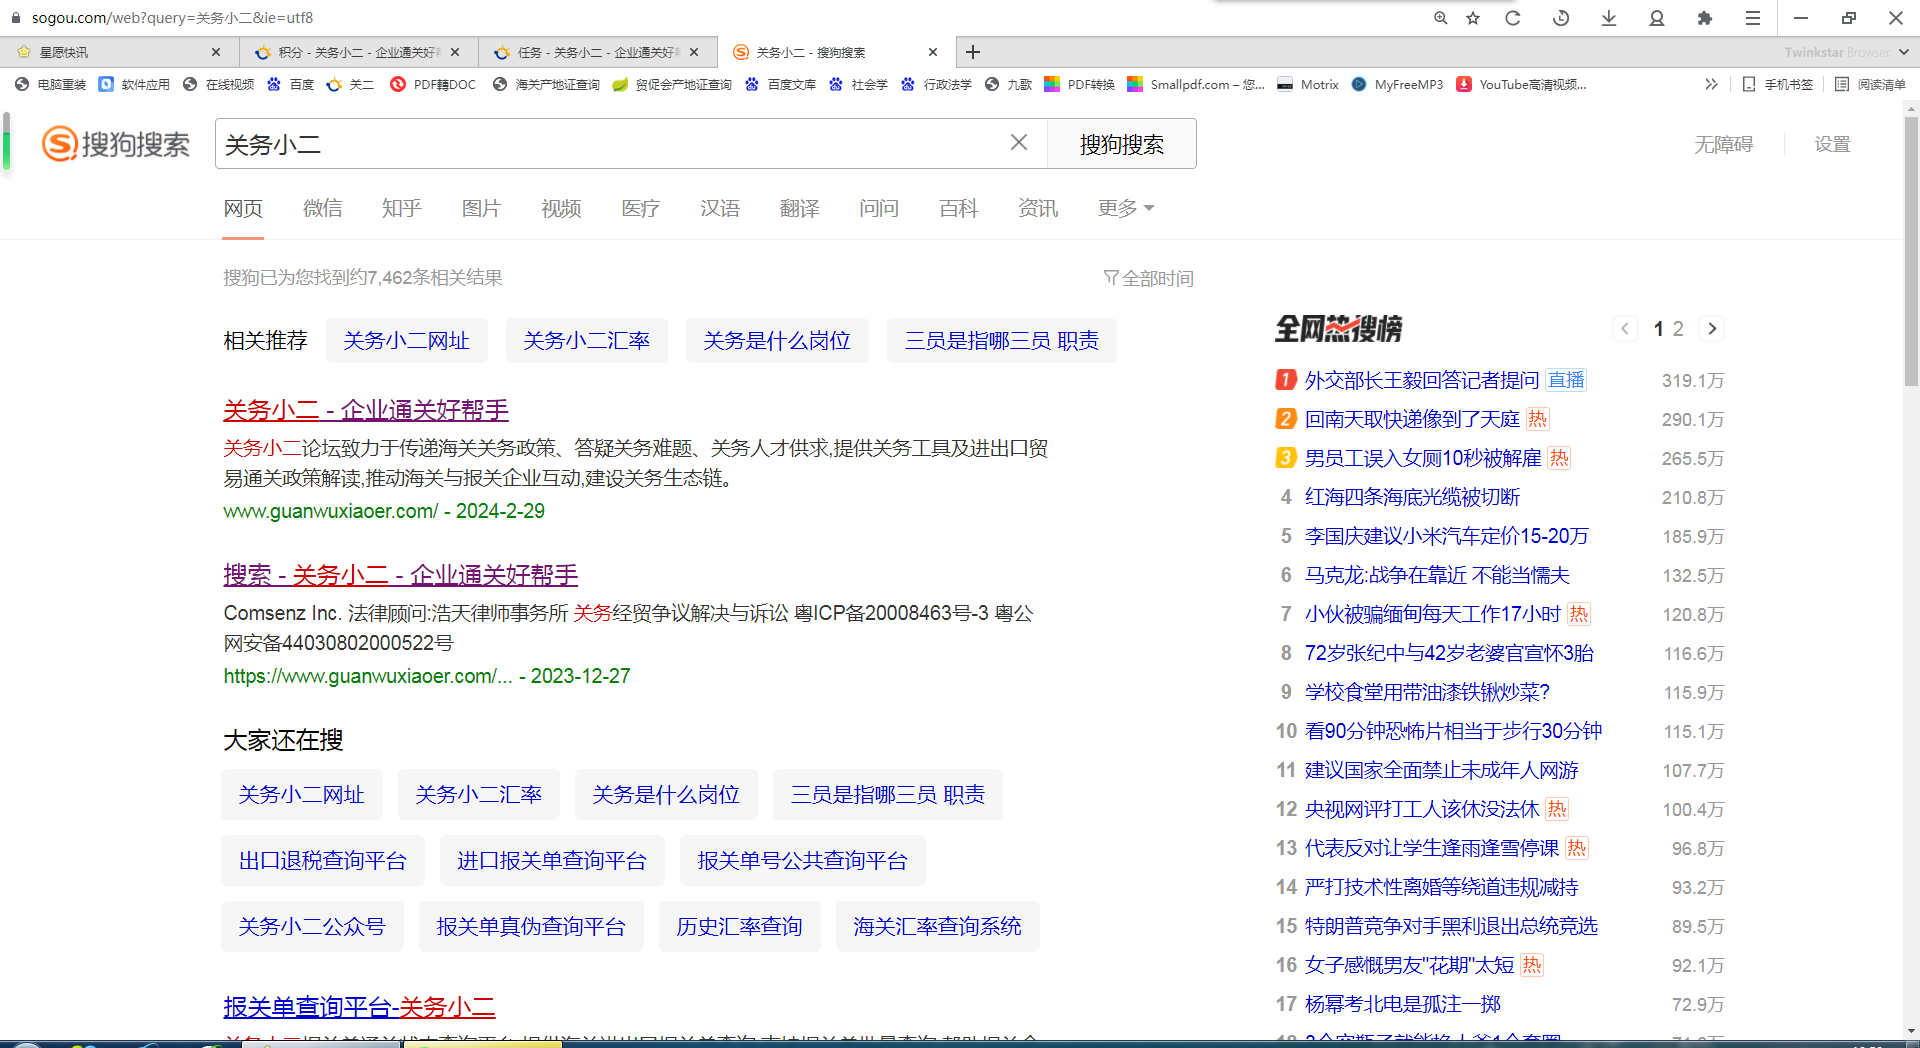This screenshot has height=1048, width=1920.
Task: Open 无障碍 accessibility link
Action: [x=1723, y=144]
